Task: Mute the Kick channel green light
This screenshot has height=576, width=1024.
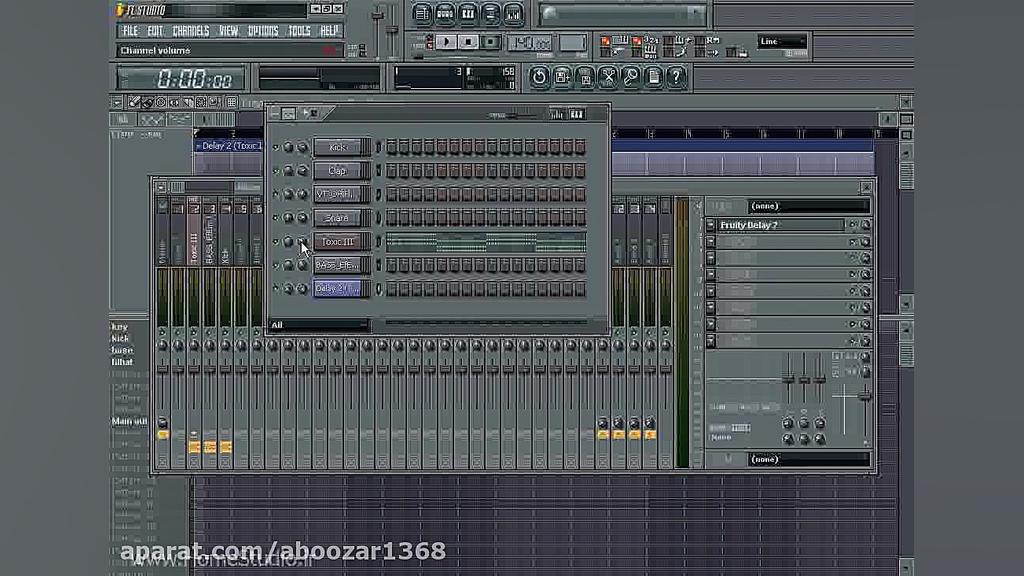Action: point(276,148)
